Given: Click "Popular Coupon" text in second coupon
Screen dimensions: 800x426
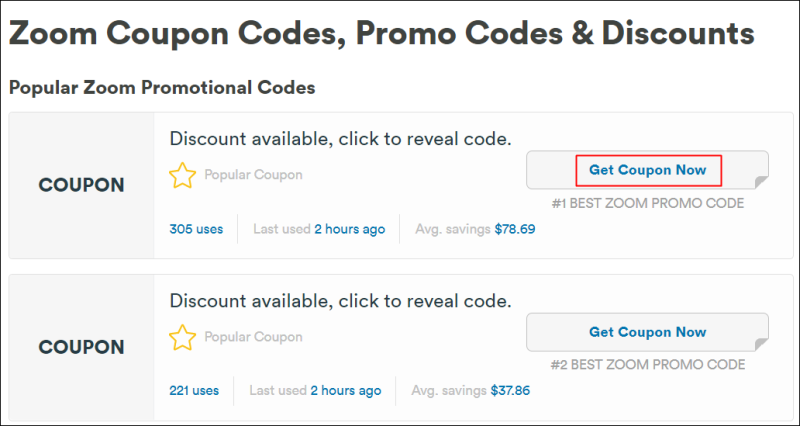Looking at the screenshot, I should point(253,337).
